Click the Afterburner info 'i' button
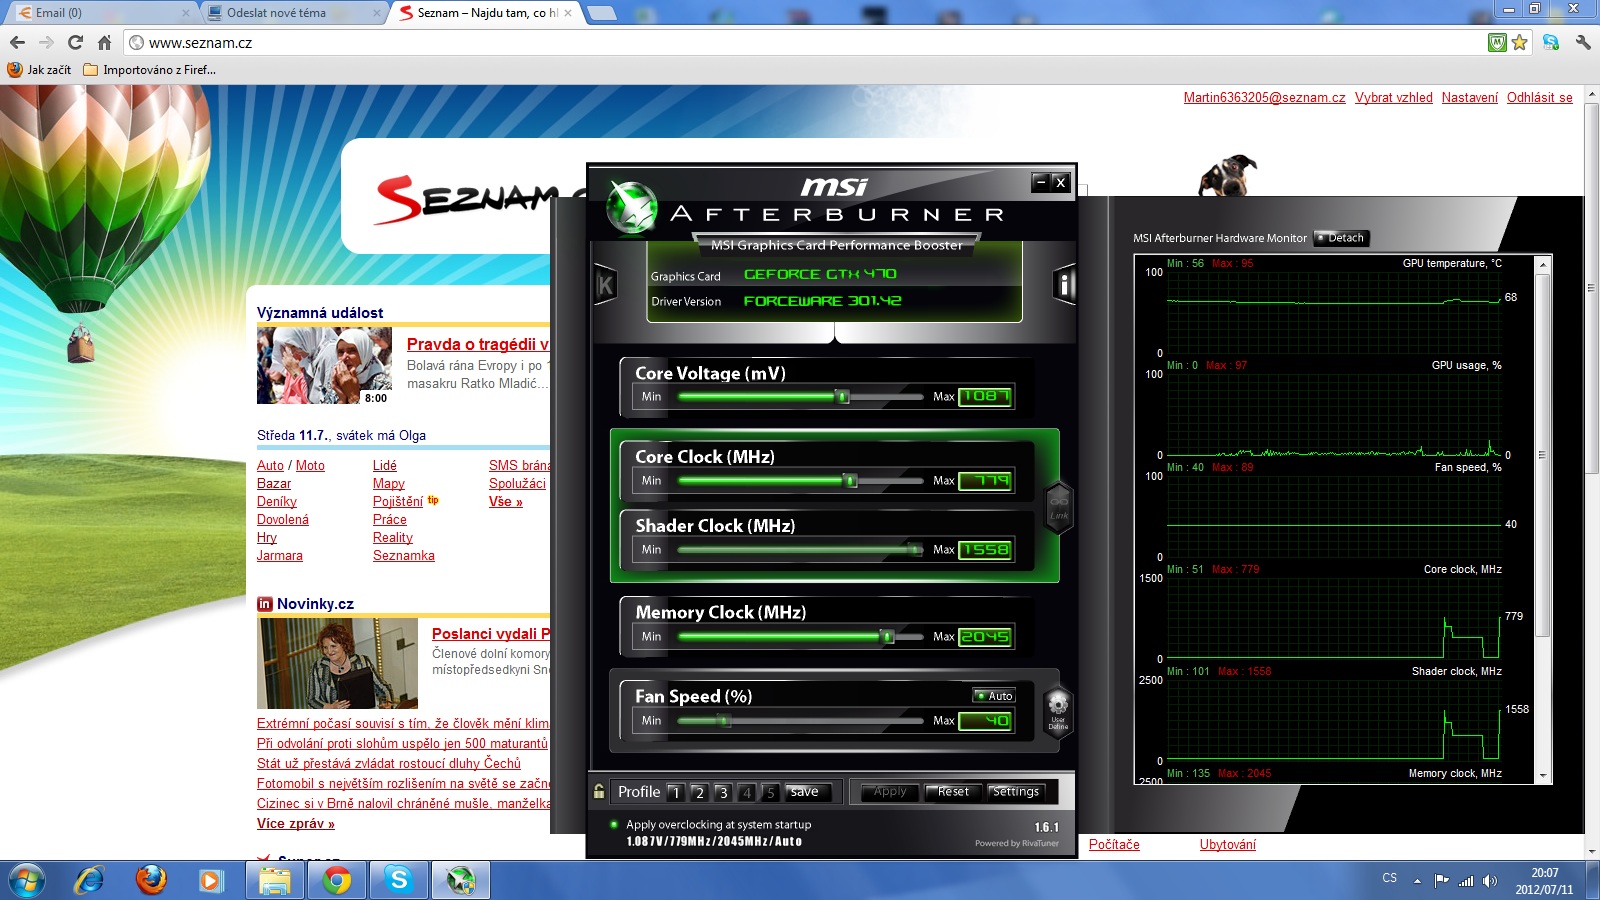Viewport: 1600px width, 900px height. click(x=1064, y=285)
